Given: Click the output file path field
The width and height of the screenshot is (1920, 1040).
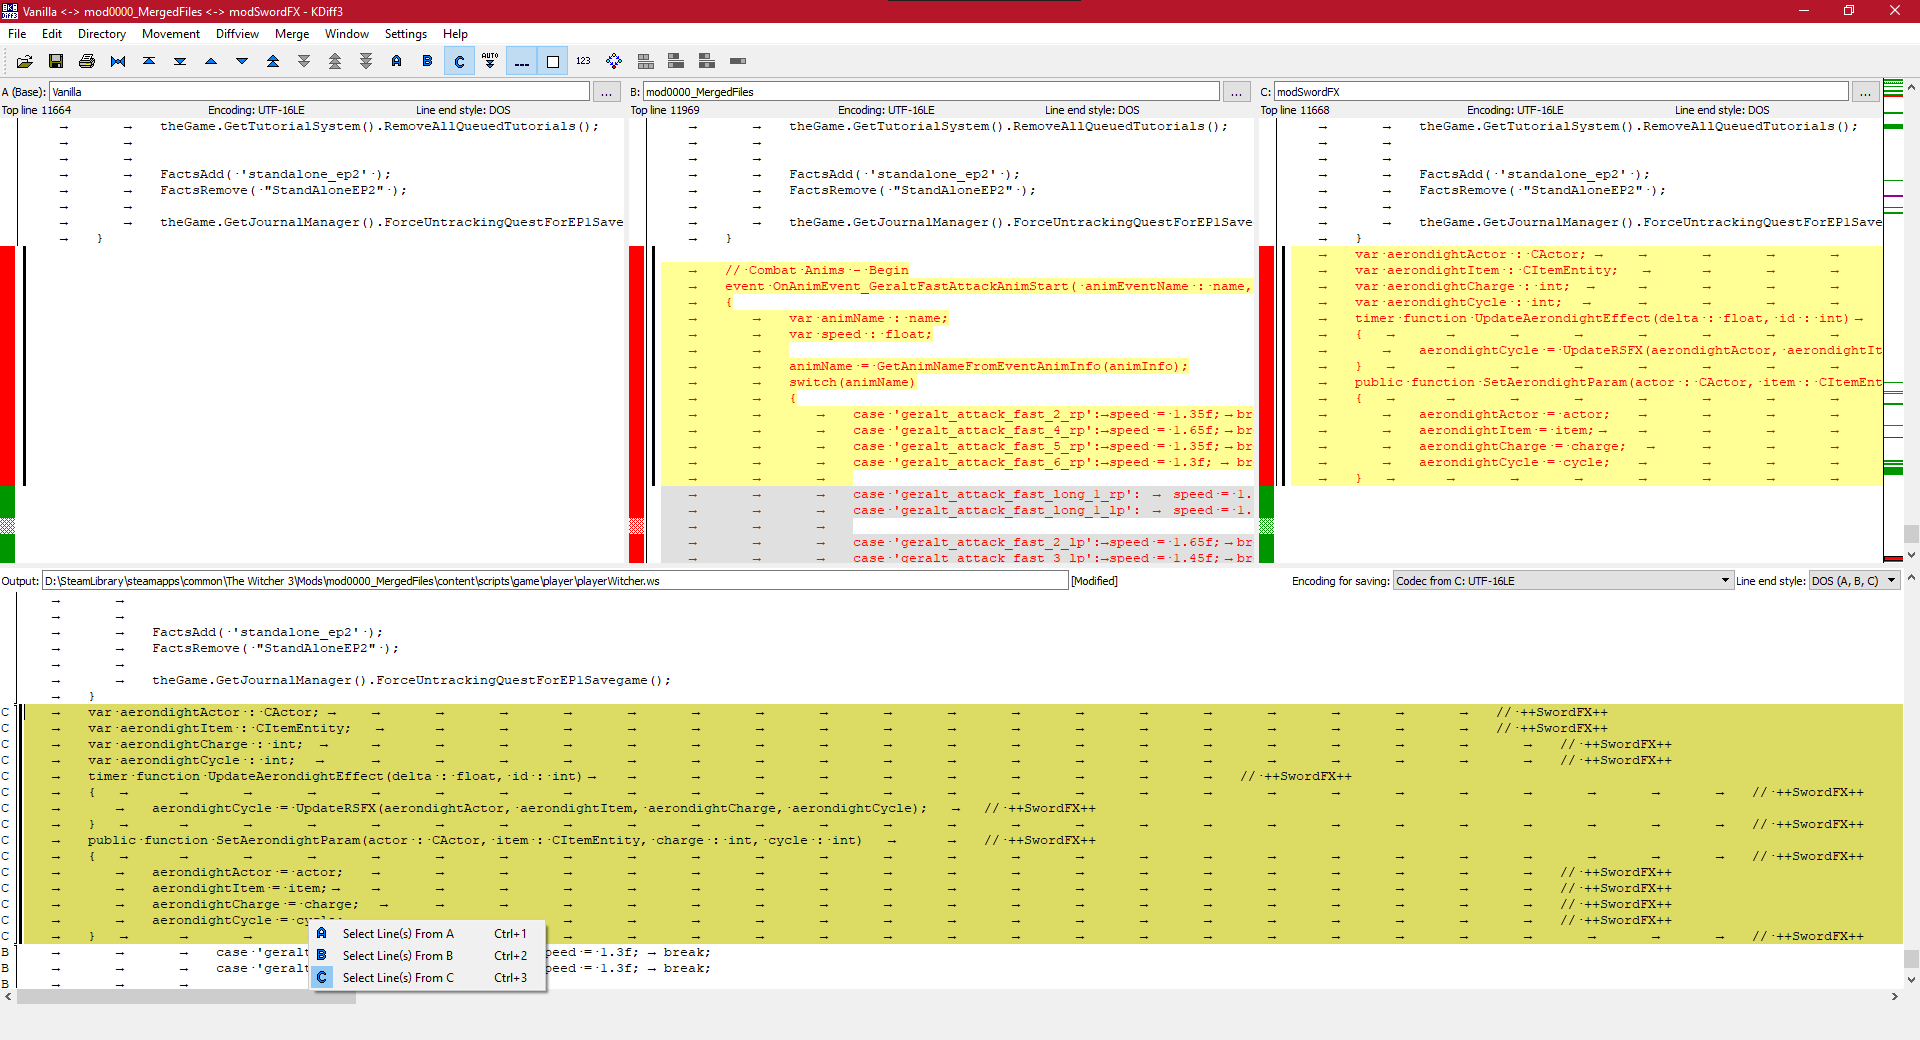Looking at the screenshot, I should click(x=555, y=581).
